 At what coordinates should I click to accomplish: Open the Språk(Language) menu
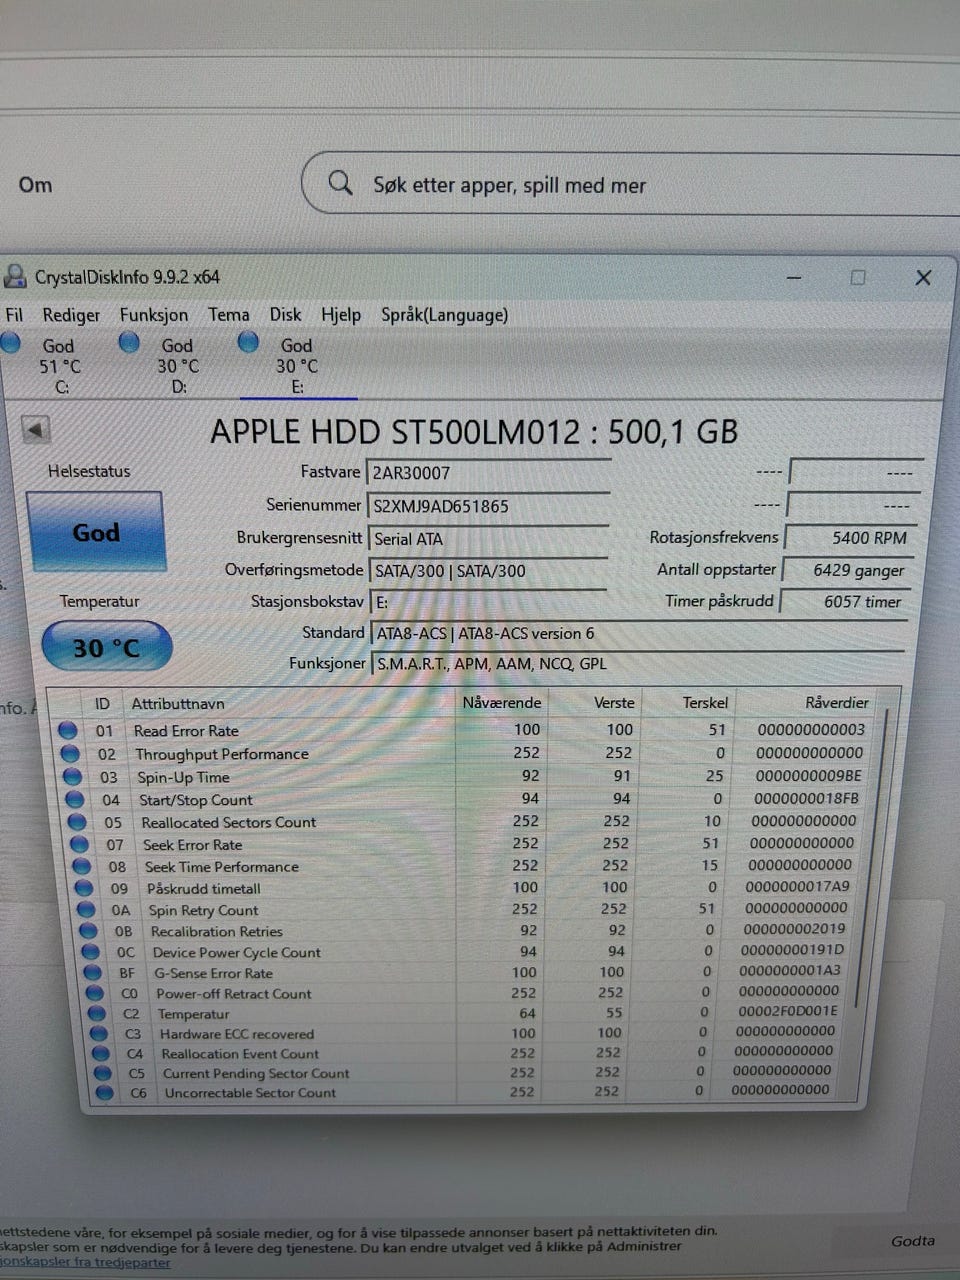pos(444,315)
